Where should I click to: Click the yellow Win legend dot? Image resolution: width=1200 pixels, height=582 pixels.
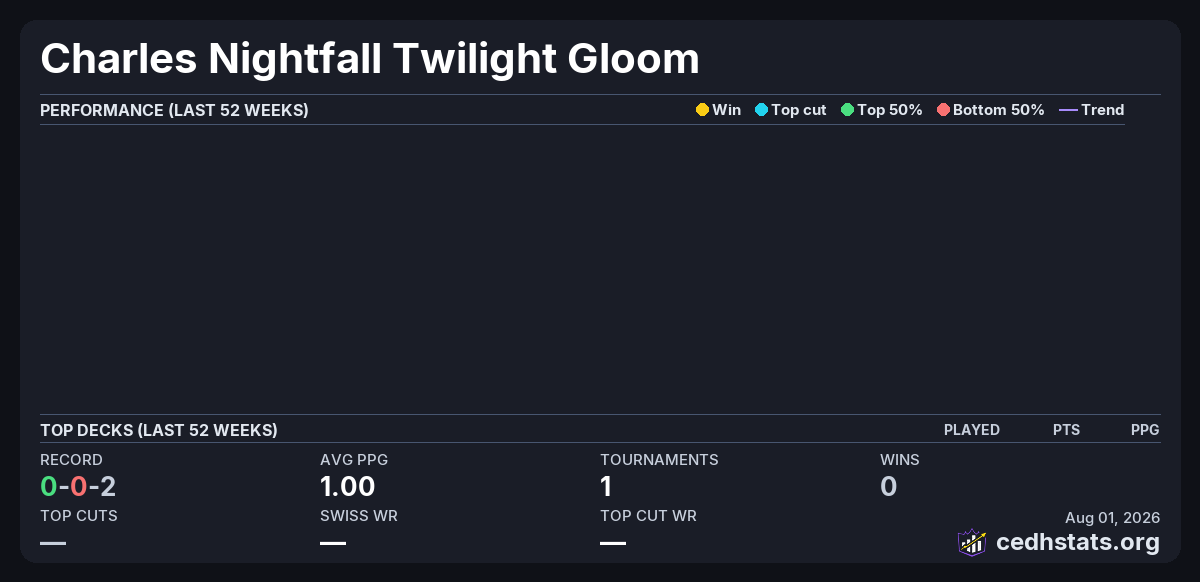(x=702, y=110)
